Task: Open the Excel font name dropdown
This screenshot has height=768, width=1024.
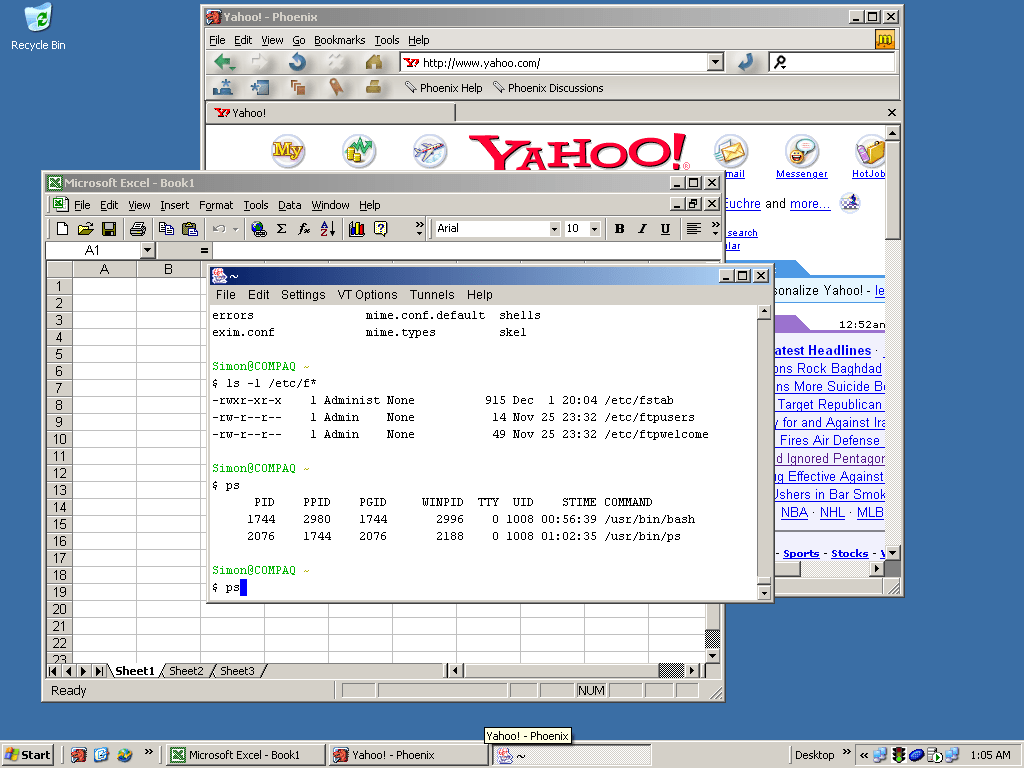Action: (x=554, y=229)
